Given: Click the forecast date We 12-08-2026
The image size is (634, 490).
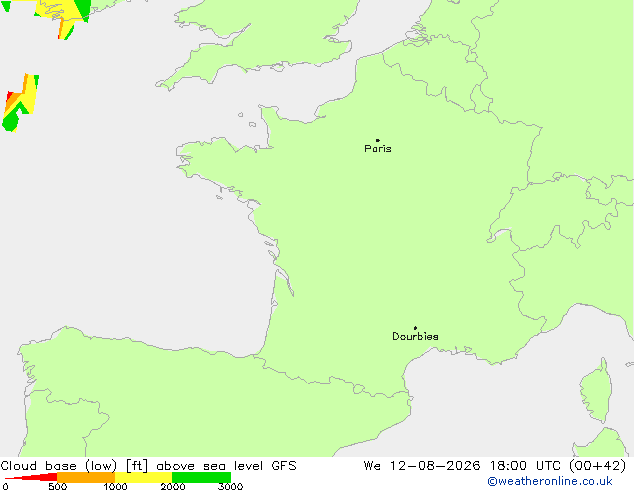Looking at the screenshot, I should point(422,466).
